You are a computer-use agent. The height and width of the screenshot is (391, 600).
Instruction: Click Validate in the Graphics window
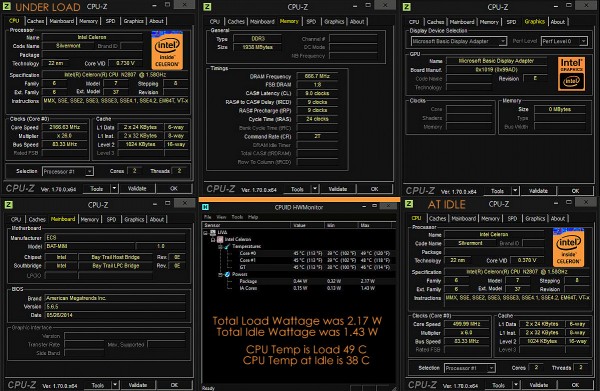tap(538, 191)
